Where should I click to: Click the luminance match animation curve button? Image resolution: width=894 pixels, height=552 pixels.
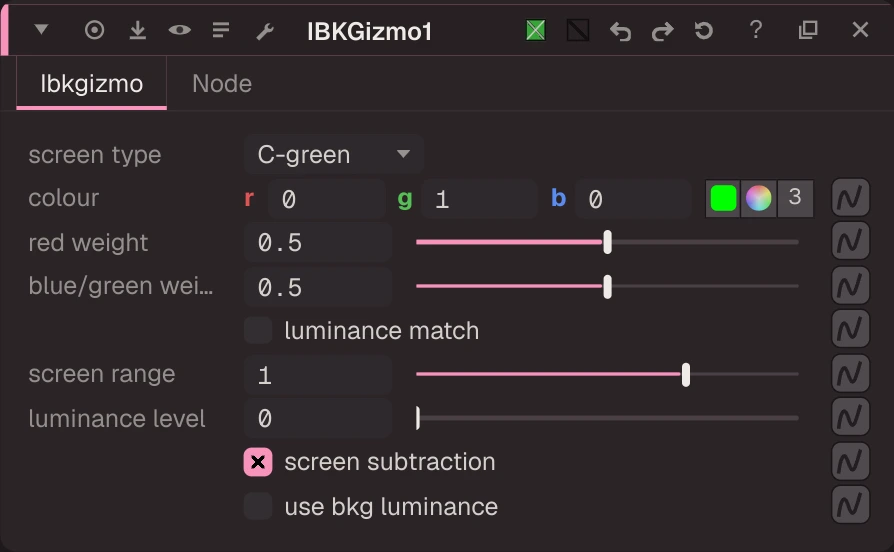click(850, 329)
